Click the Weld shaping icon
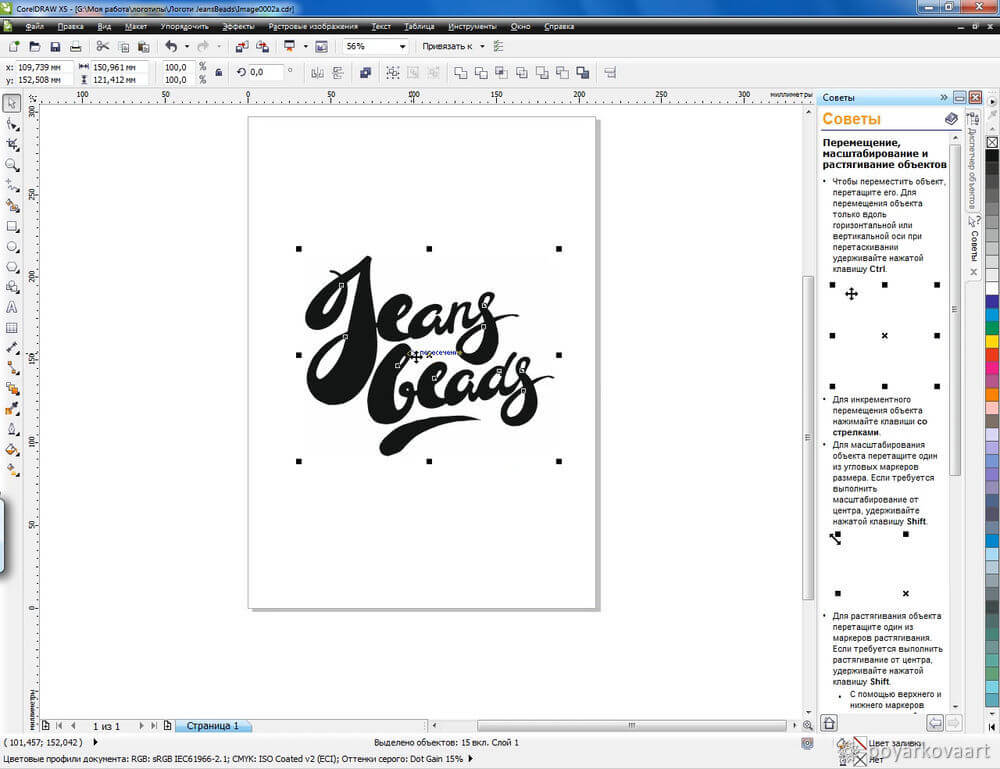Image resolution: width=1000 pixels, height=769 pixels. click(460, 73)
